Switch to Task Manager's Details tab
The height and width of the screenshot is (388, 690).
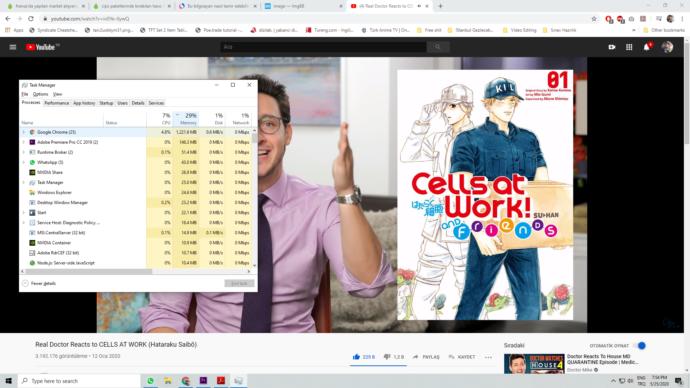coord(138,103)
